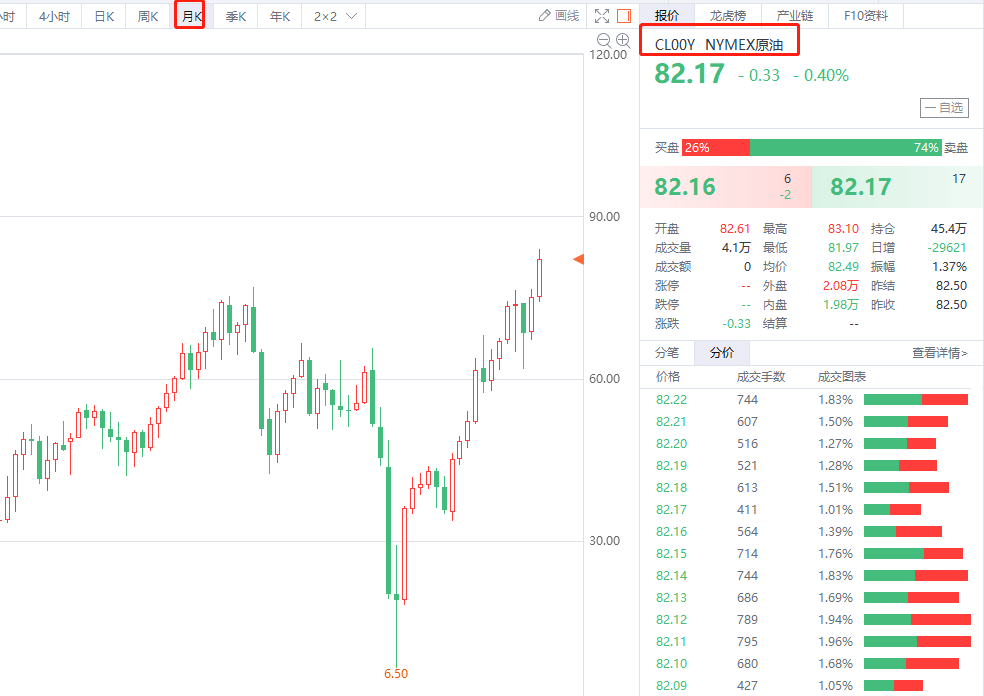
Task: Click the 买盘/卖盘 ratio bar
Action: tap(811, 147)
